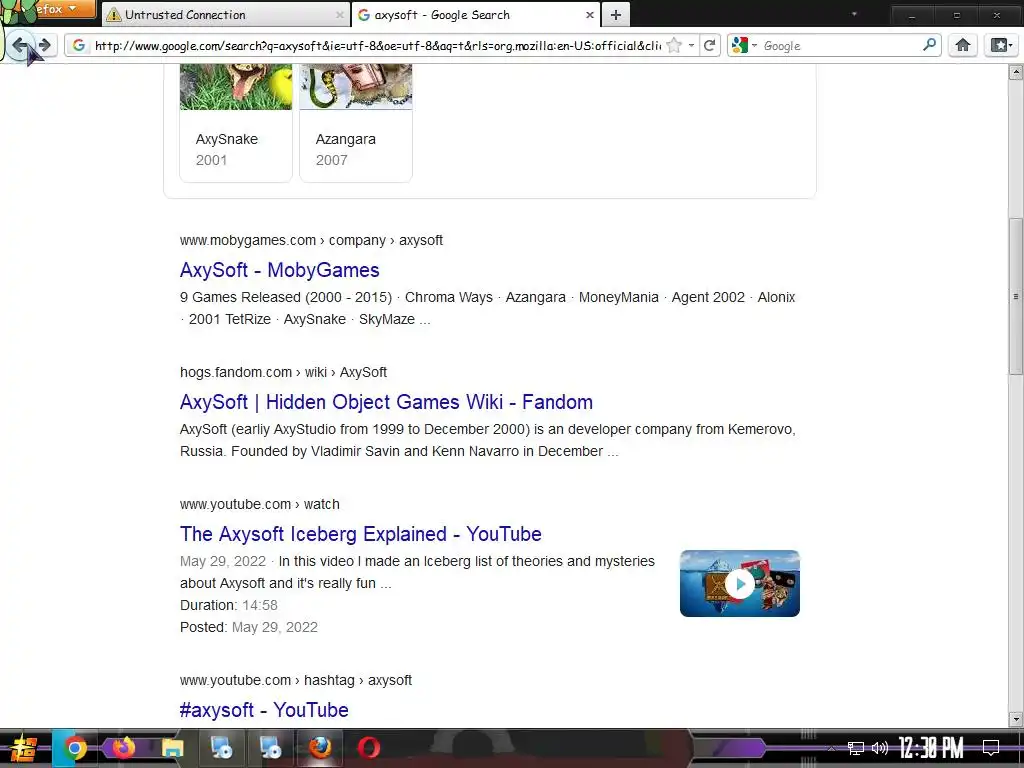Open the volume speaker tray icon
This screenshot has width=1024, height=768.
click(880, 748)
